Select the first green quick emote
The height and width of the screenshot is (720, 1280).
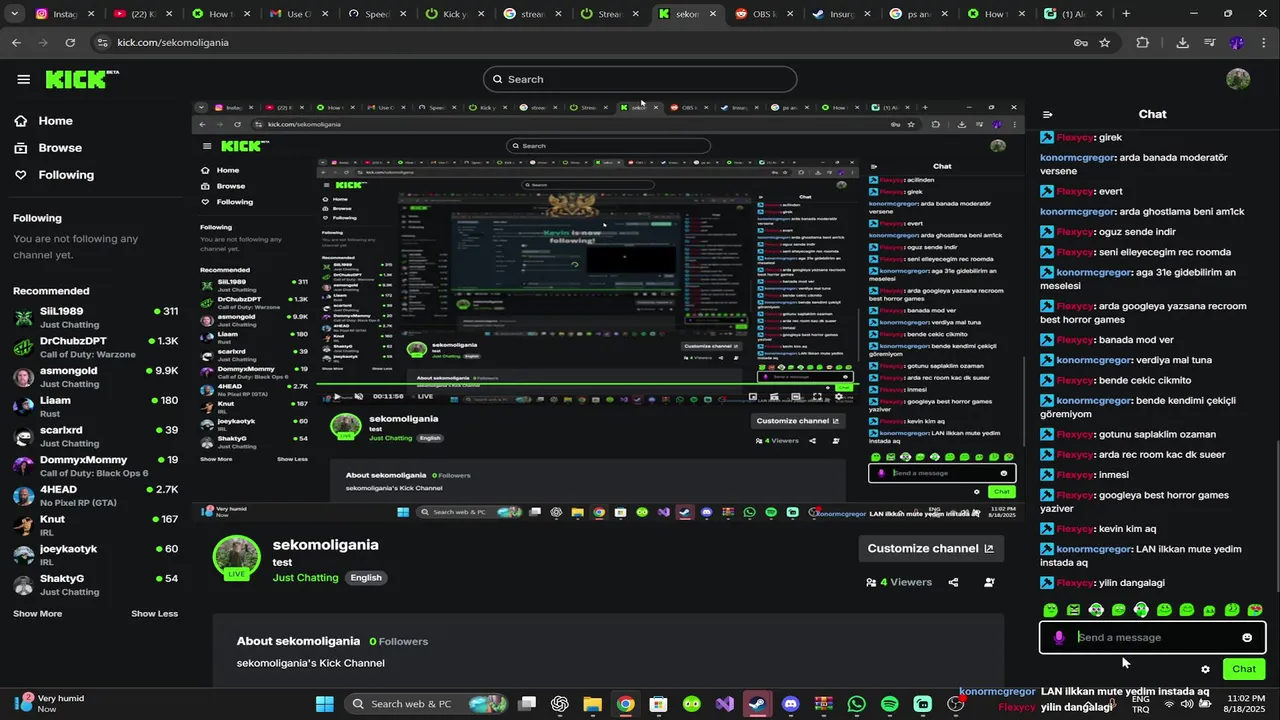click(1050, 610)
